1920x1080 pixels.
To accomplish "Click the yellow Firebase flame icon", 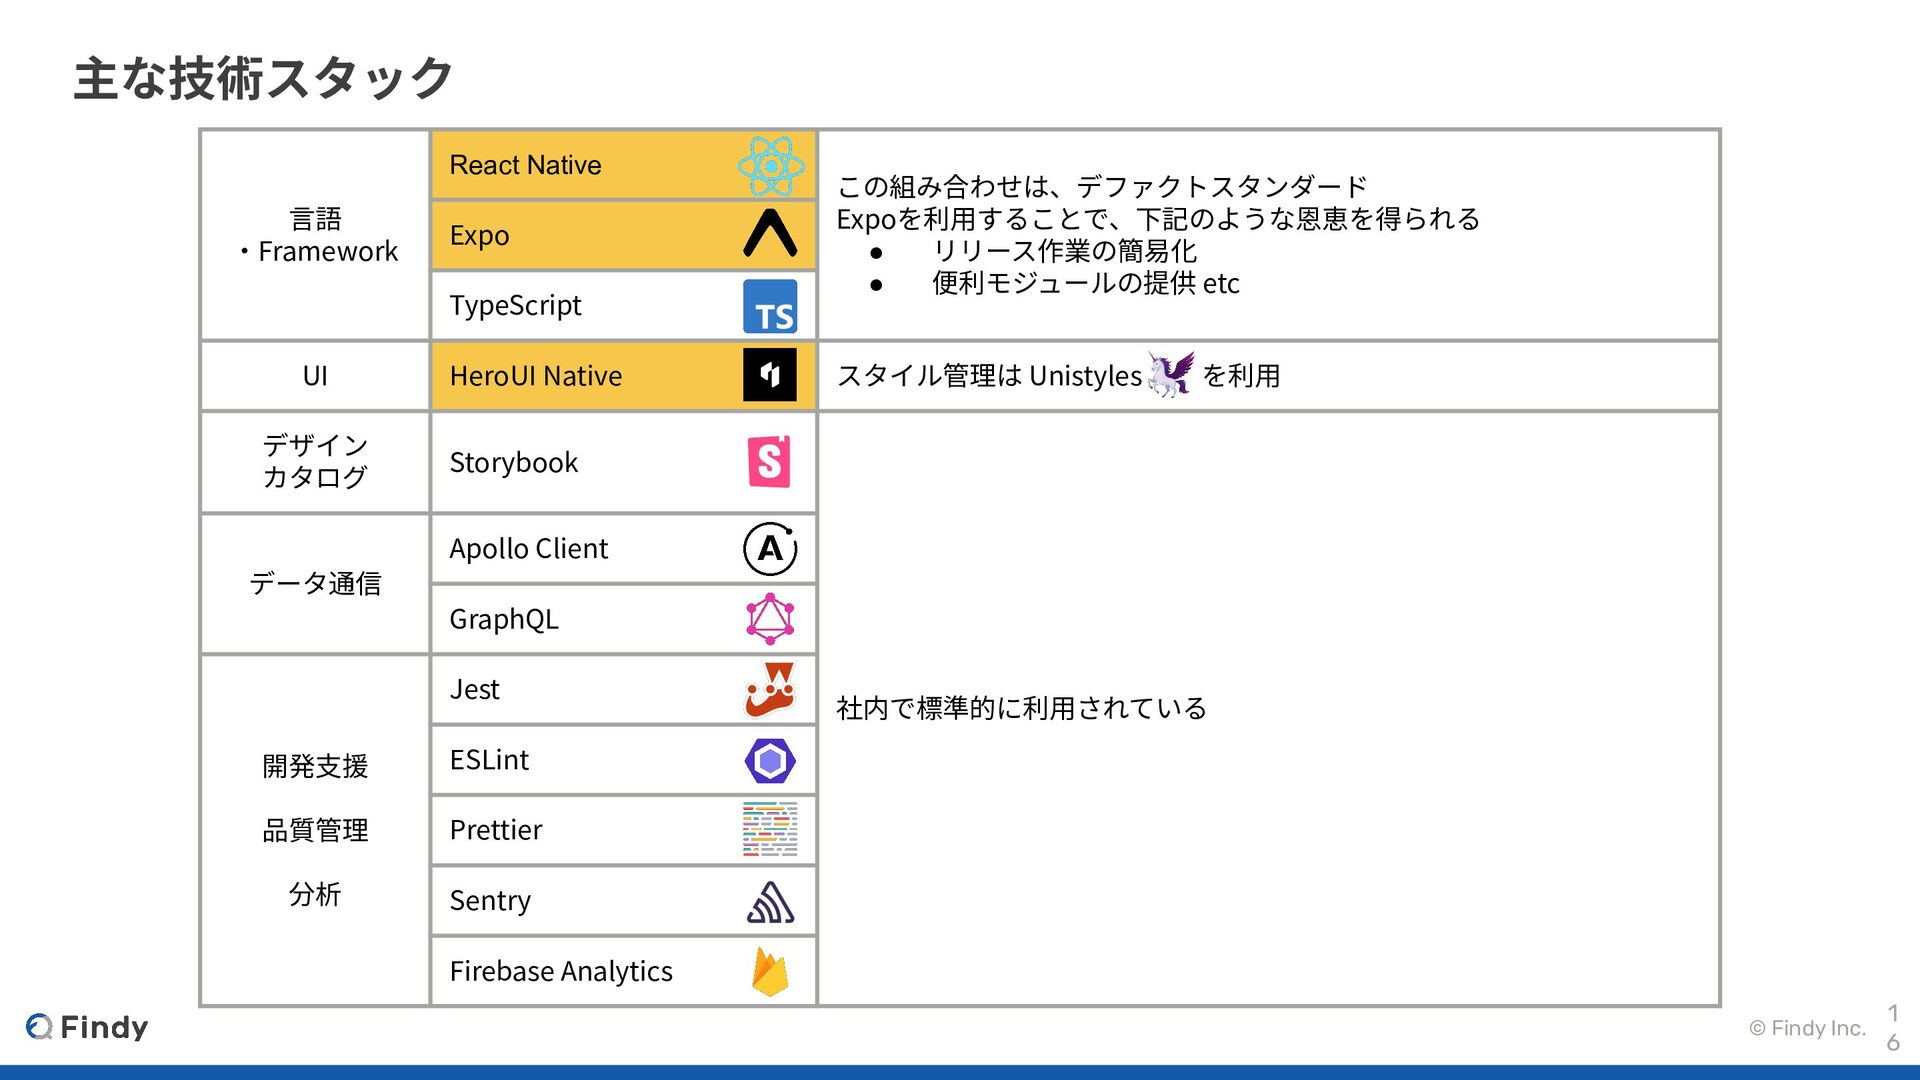I will tap(770, 972).
